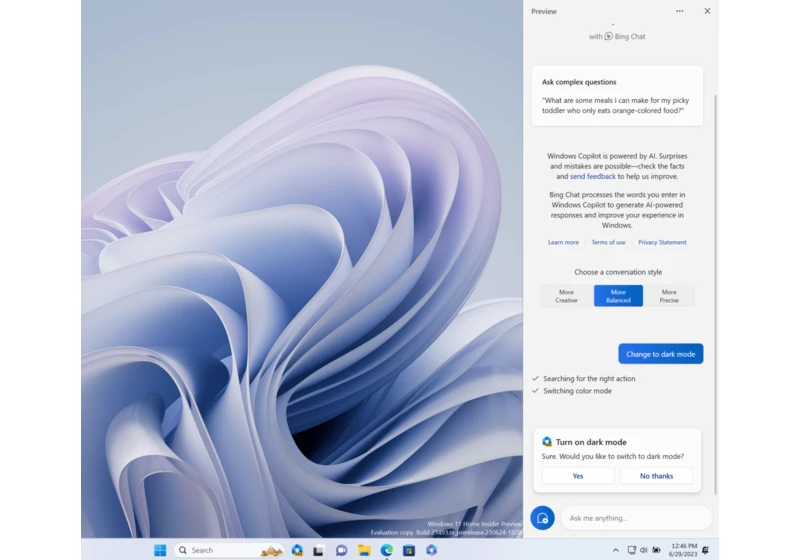Launch the Chat app from taskbar
The height and width of the screenshot is (560, 800).
point(341,550)
